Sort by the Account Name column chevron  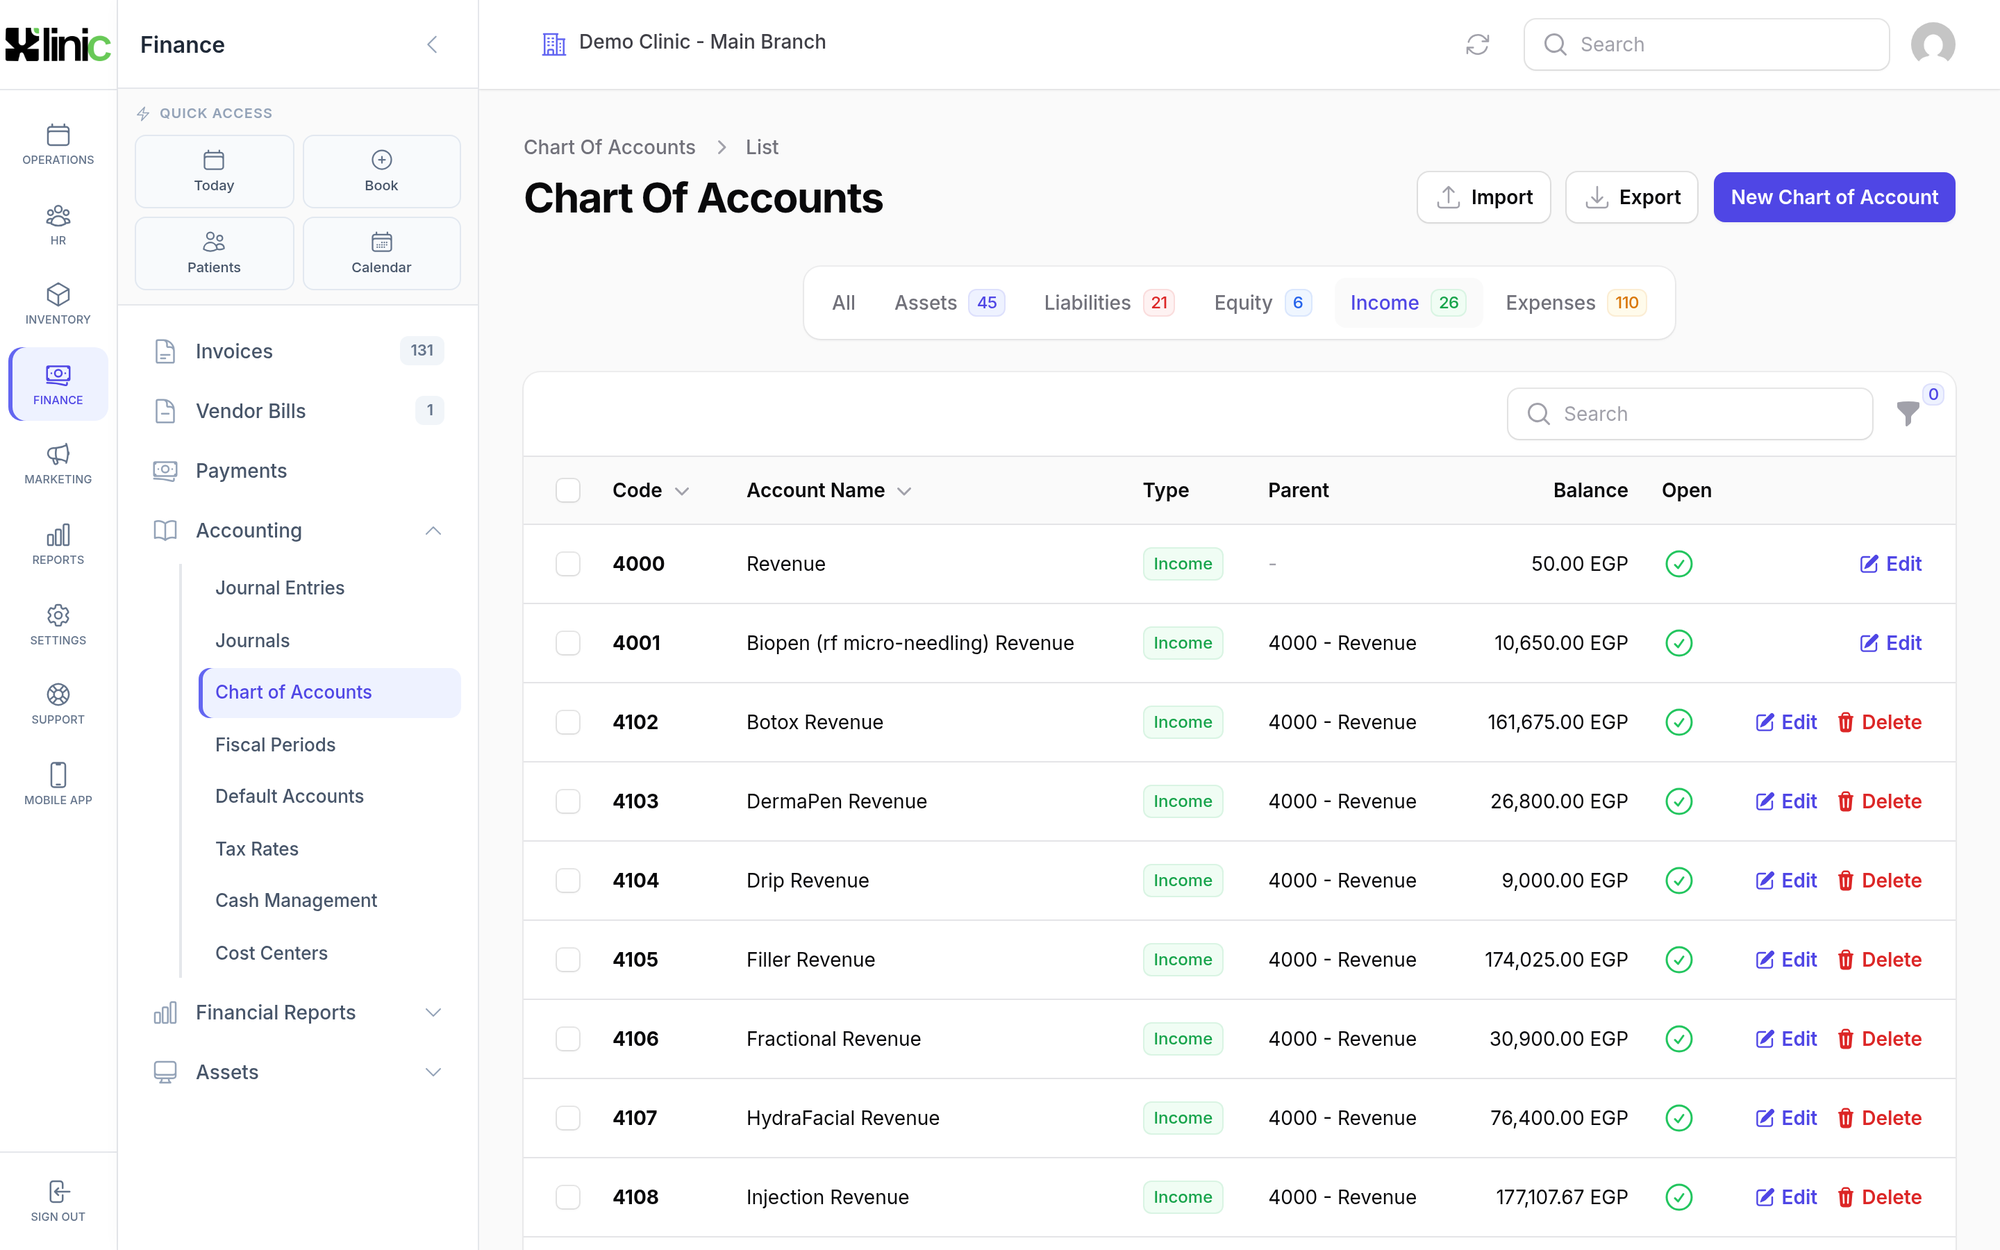[x=904, y=491]
